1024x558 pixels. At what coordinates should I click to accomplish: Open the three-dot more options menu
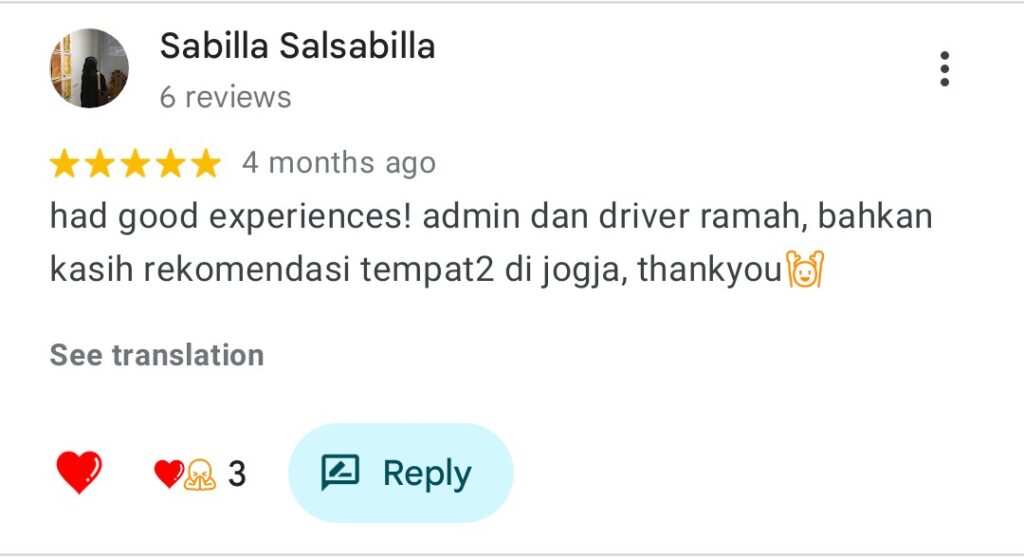click(944, 69)
